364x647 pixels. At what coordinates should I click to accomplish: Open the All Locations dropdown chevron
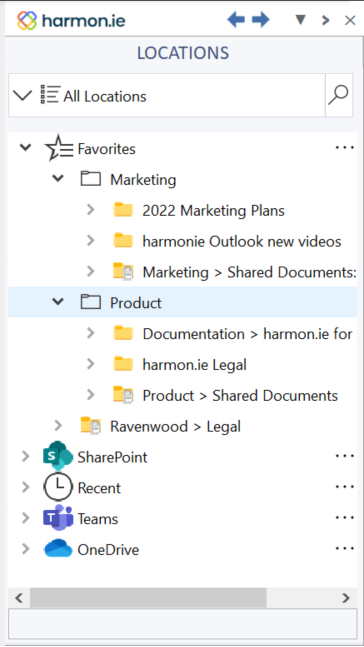[x=22, y=96]
